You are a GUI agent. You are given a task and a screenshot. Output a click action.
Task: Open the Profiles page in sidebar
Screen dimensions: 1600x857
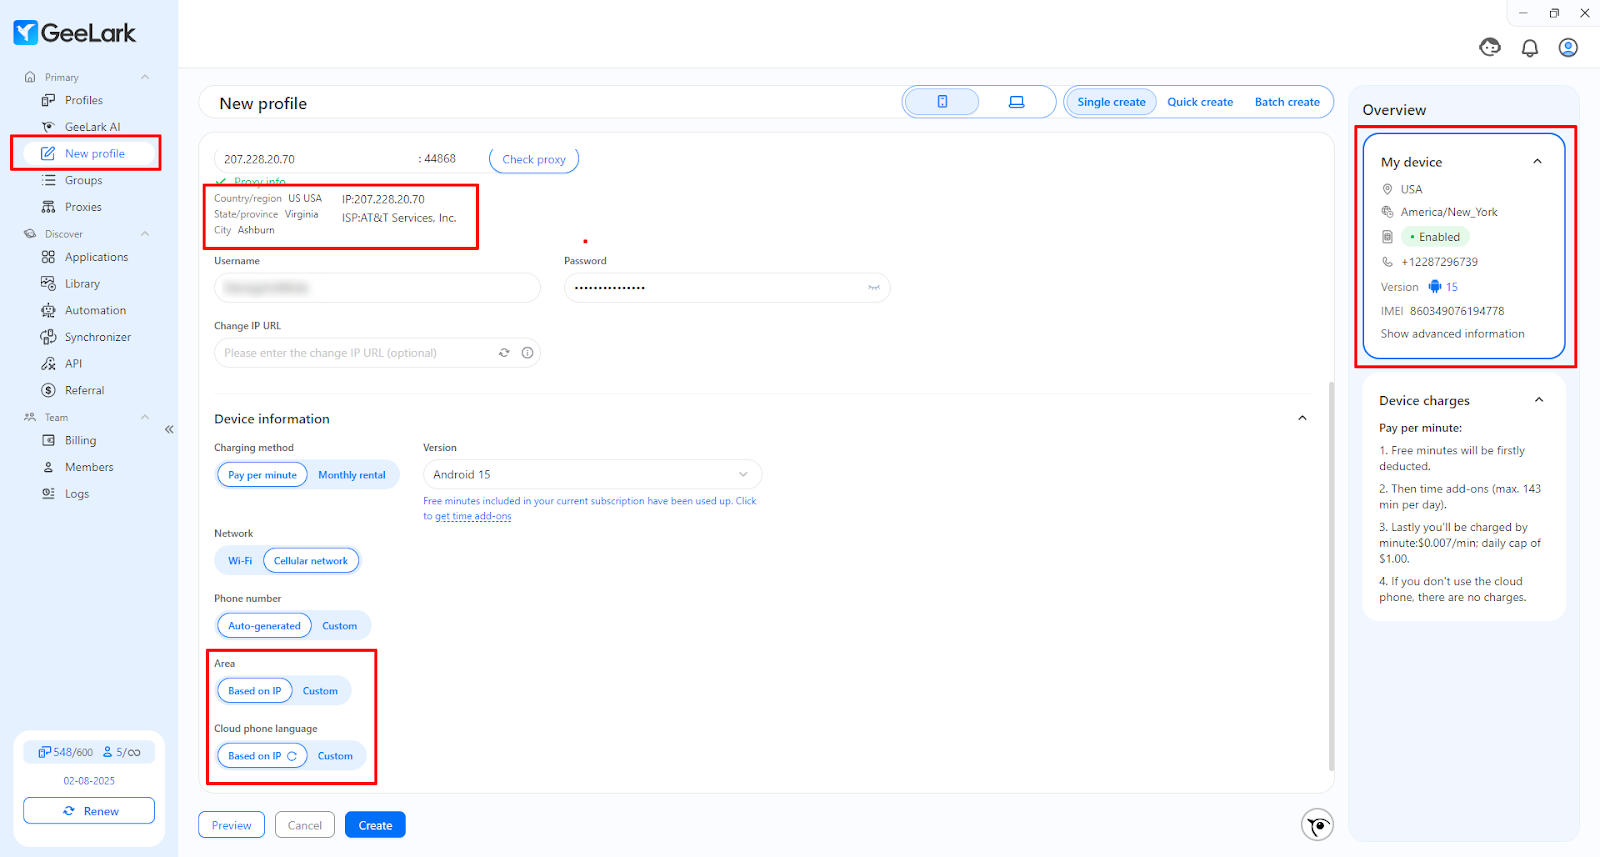(x=84, y=100)
